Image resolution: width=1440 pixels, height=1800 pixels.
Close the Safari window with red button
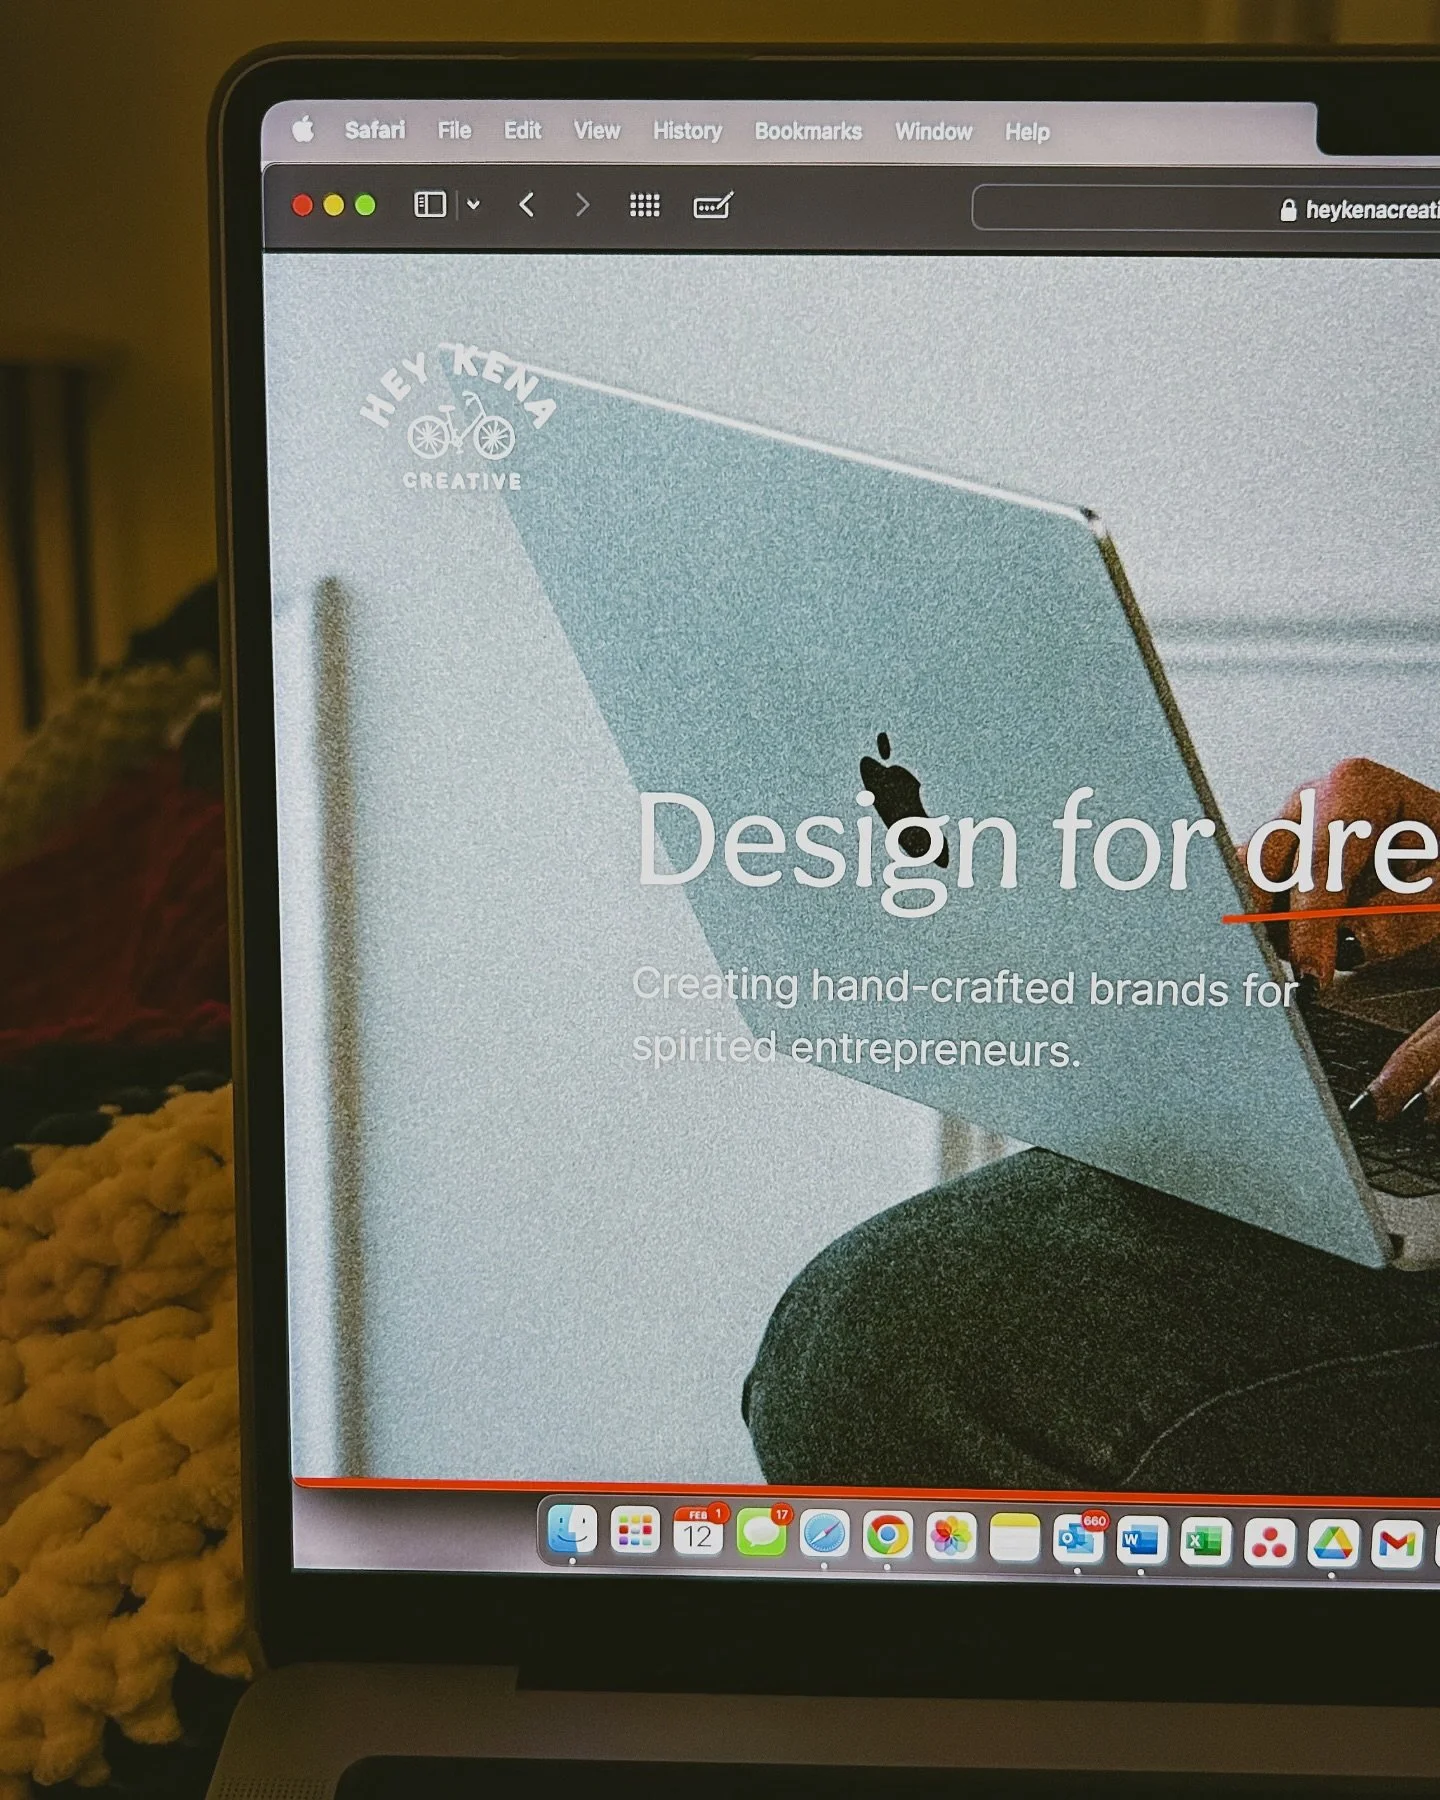coord(302,205)
